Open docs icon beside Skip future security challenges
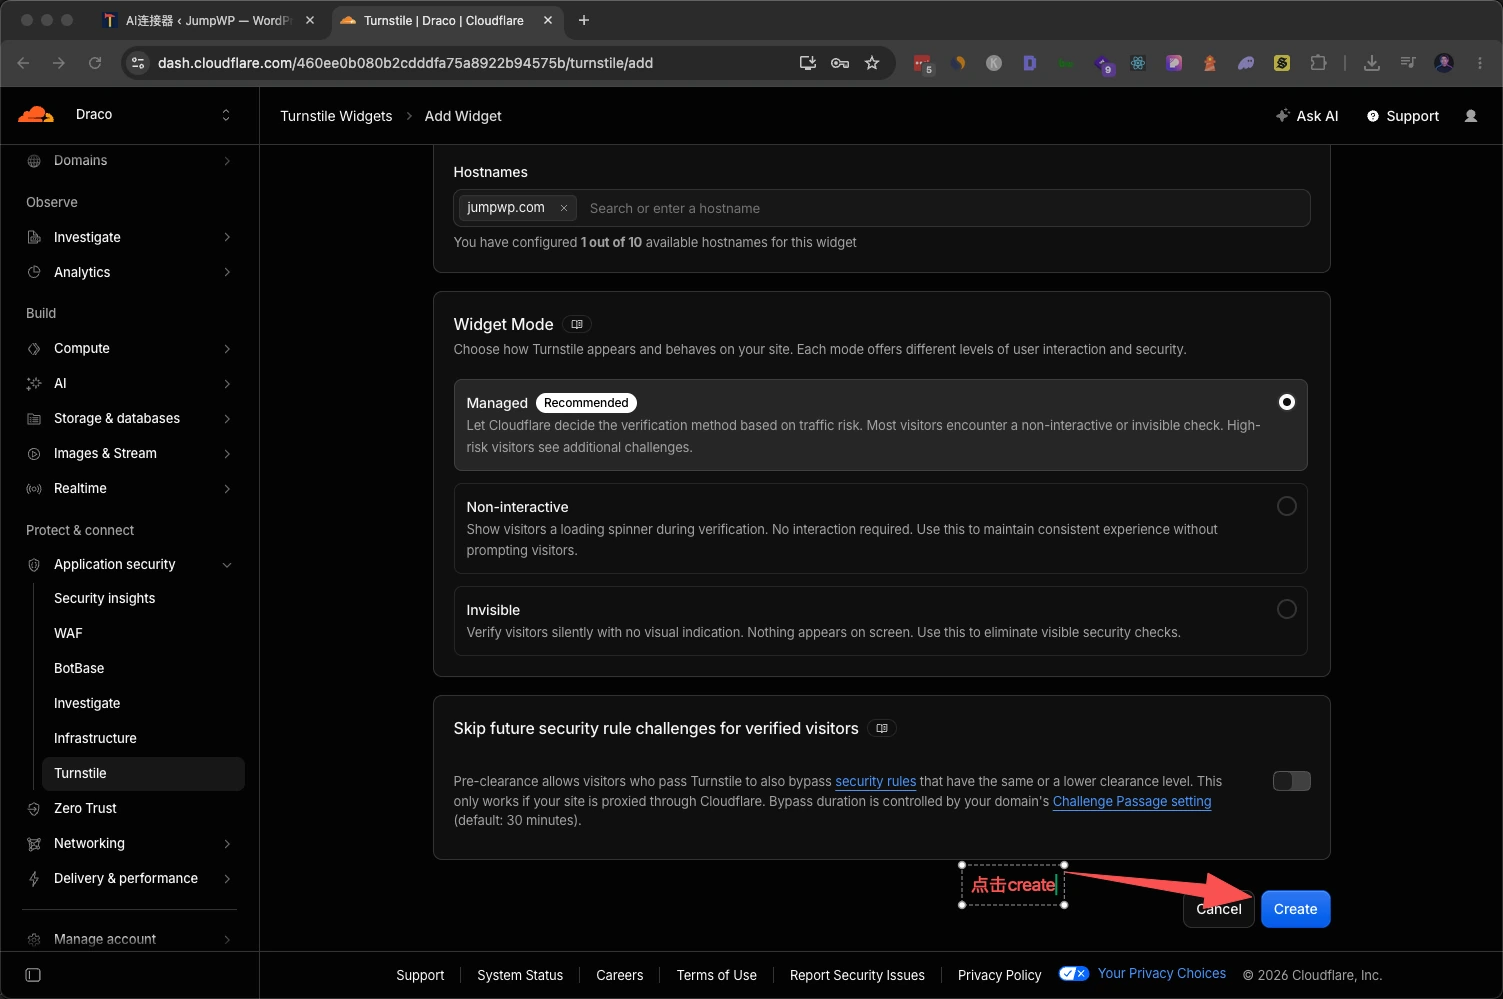This screenshot has width=1503, height=999. click(x=882, y=728)
